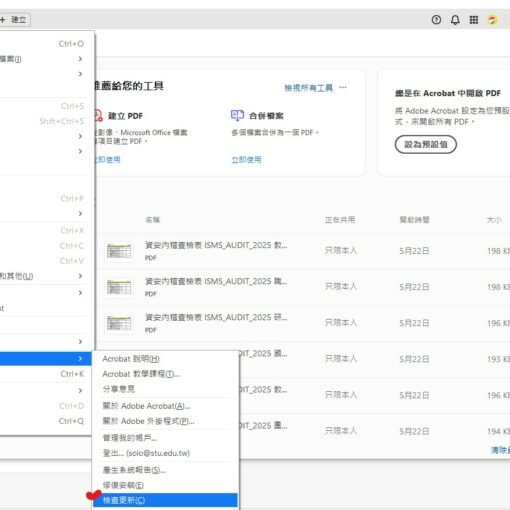Choose 關於 Adobe 外掛程式(P)... entry
The image size is (510, 510).
166,421
